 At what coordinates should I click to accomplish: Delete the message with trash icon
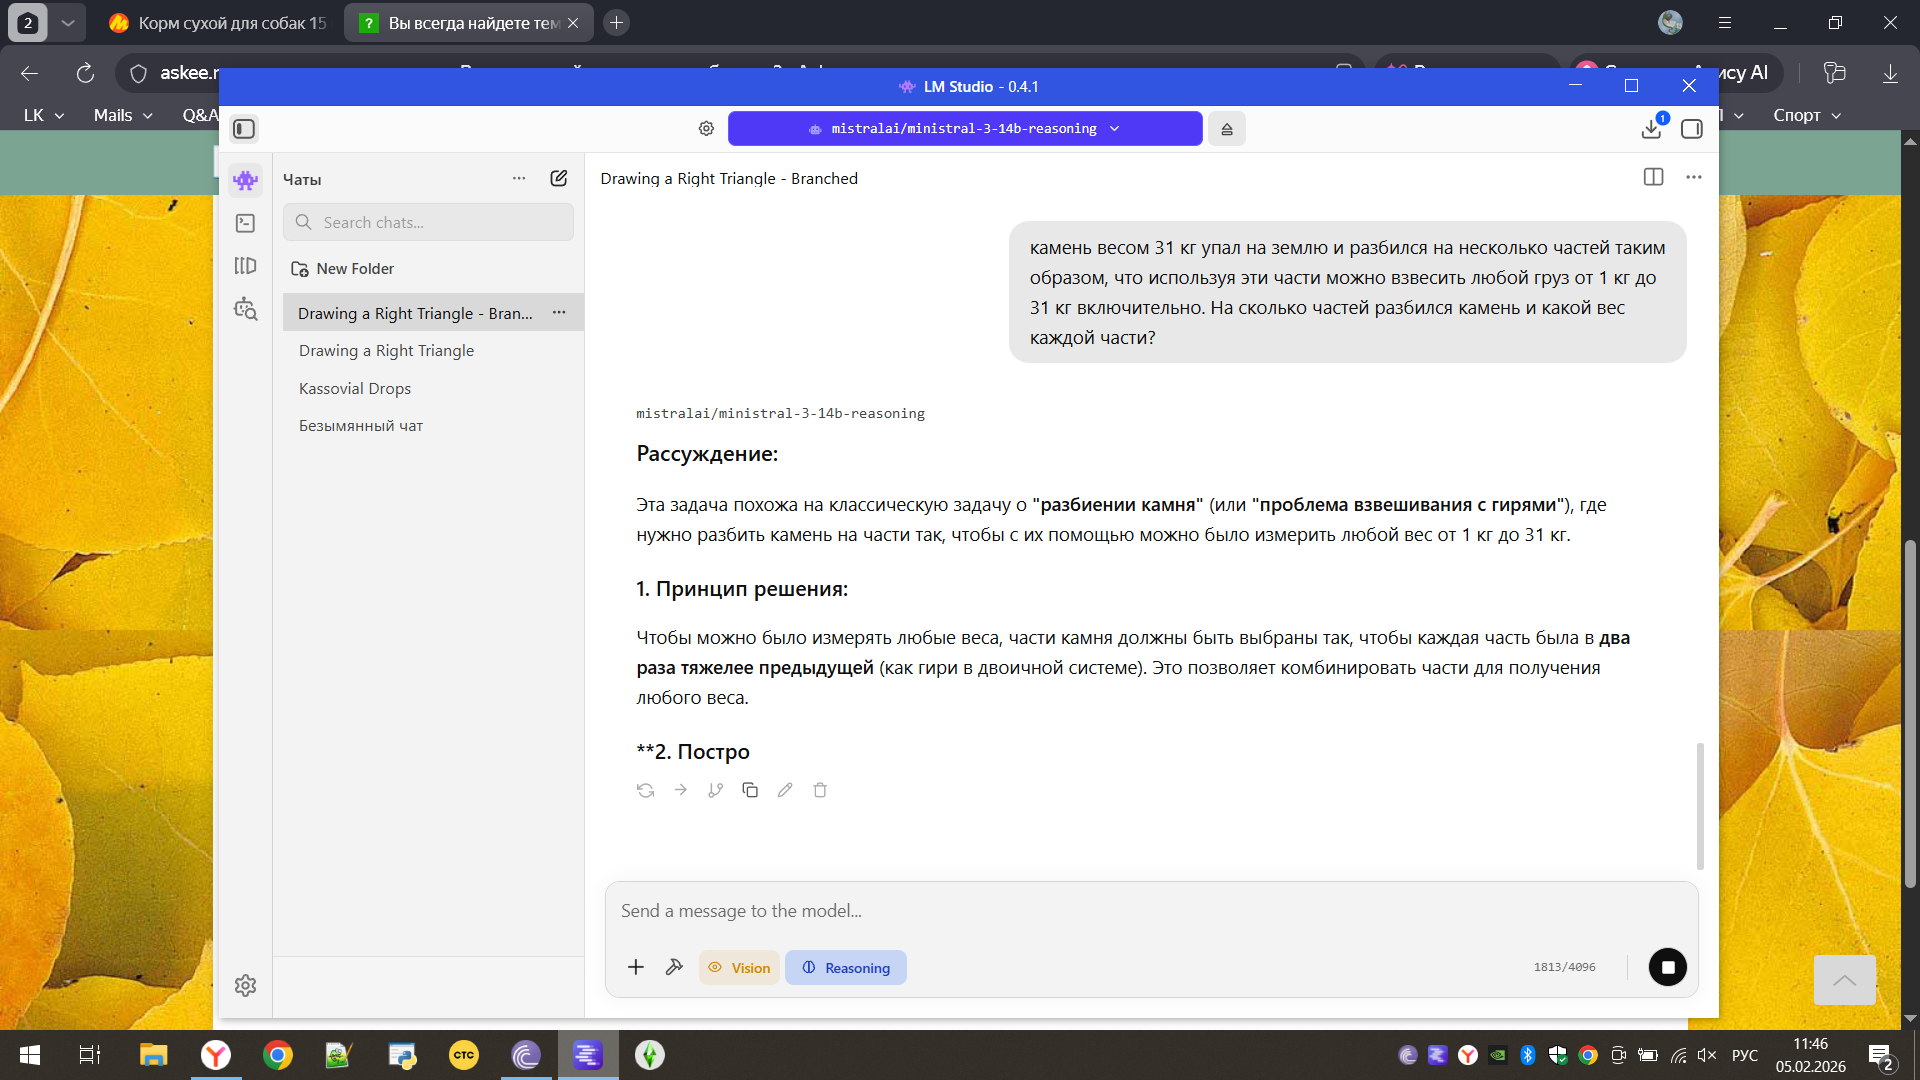820,790
